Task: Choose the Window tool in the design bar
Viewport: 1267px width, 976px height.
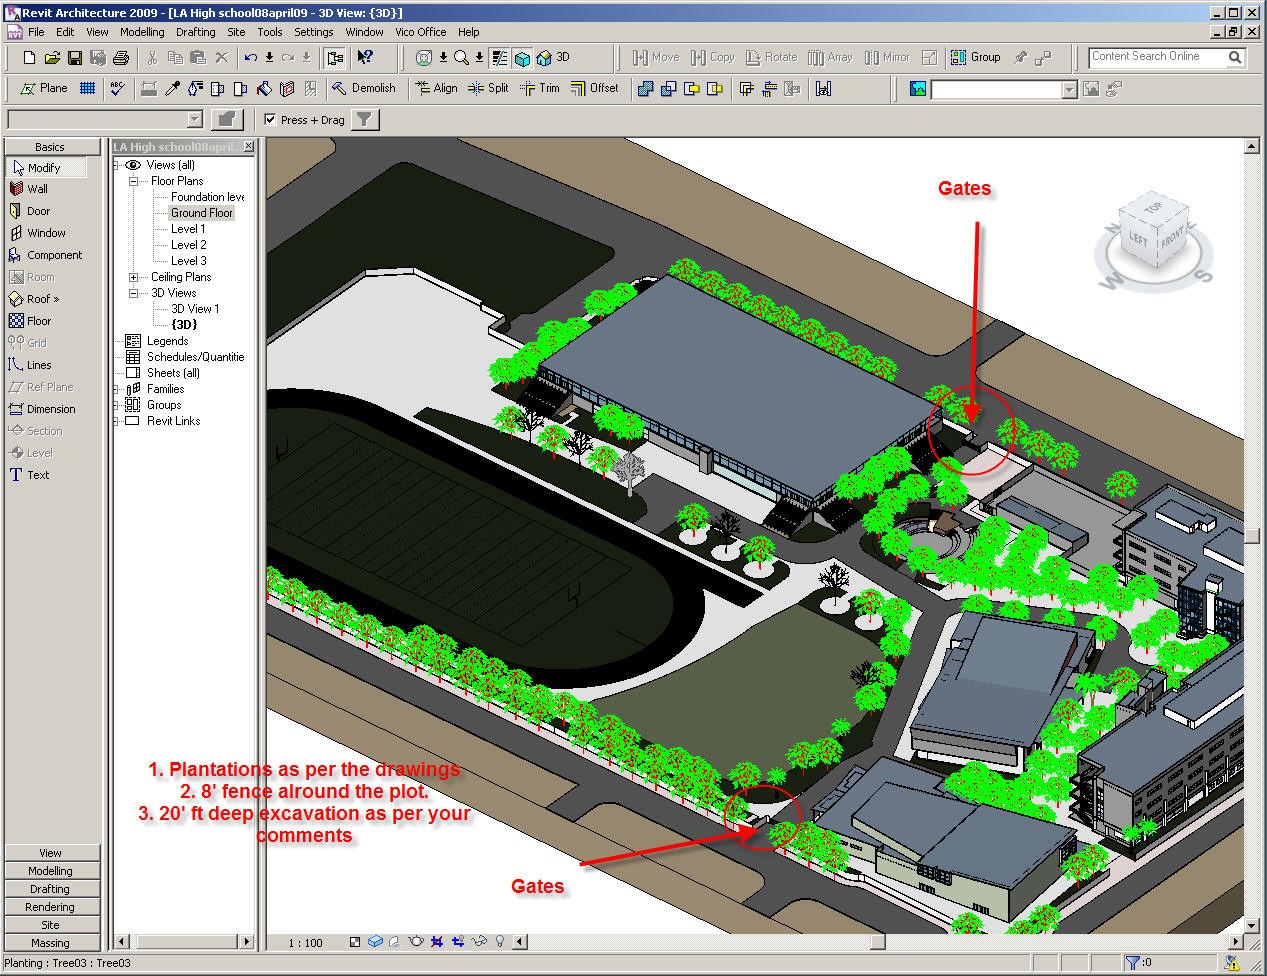Action: click(x=37, y=233)
